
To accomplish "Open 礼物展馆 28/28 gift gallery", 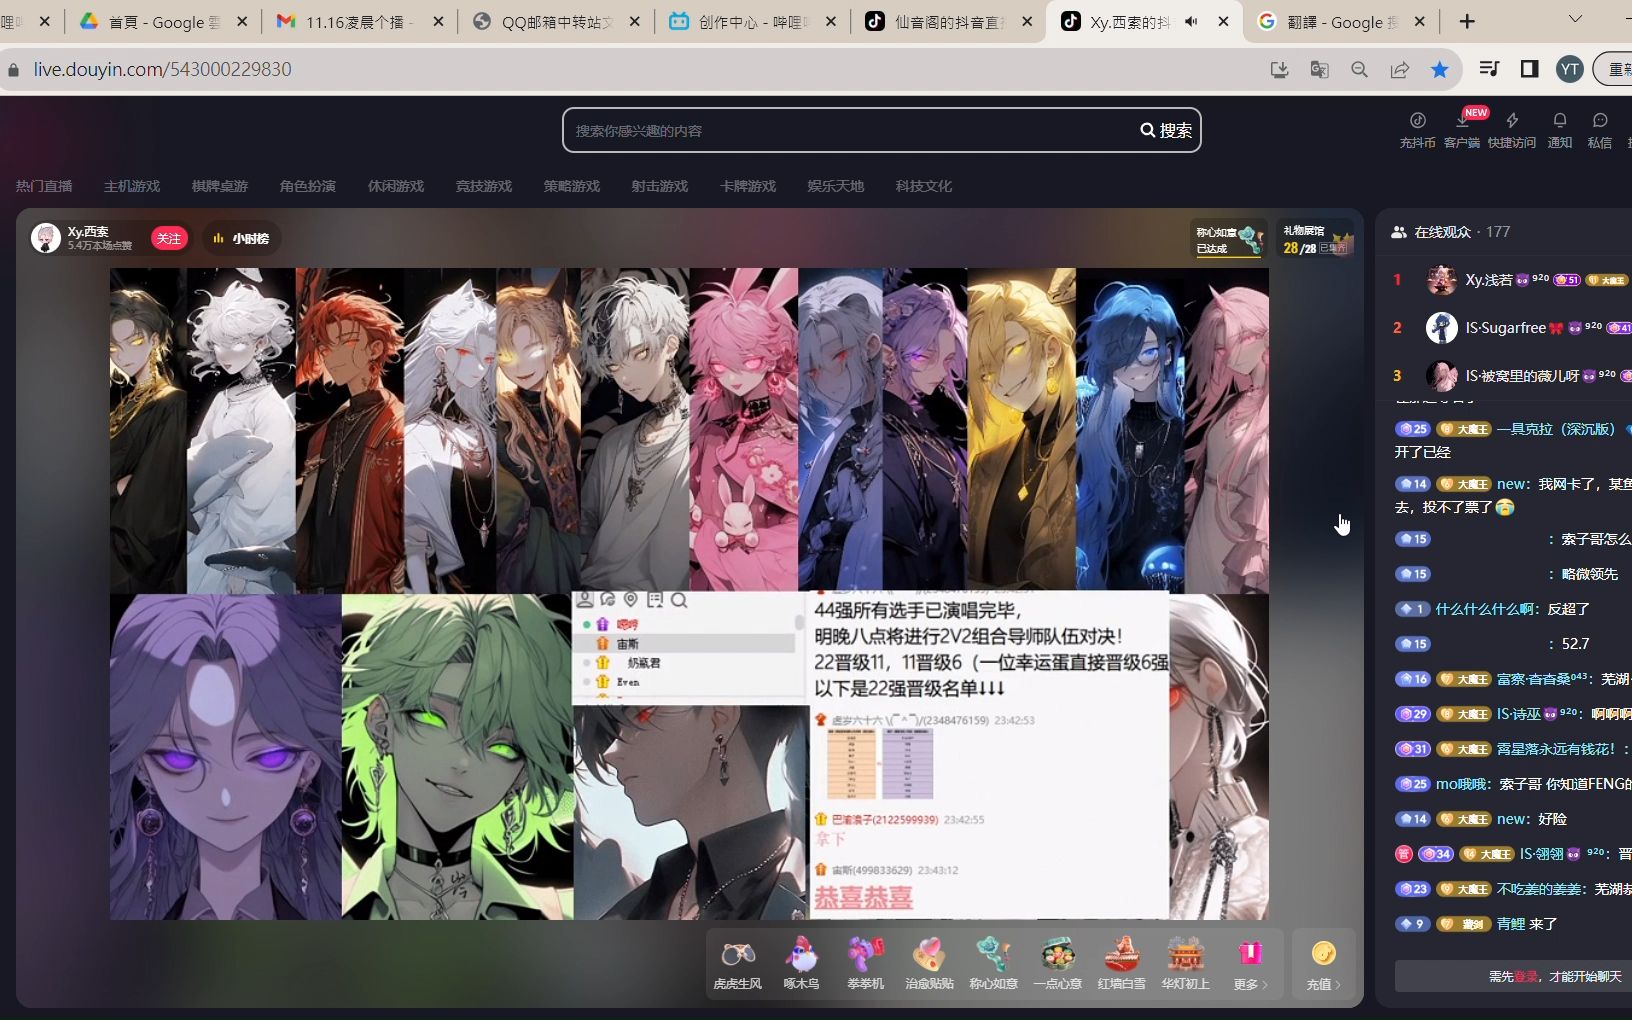I will (x=1317, y=240).
